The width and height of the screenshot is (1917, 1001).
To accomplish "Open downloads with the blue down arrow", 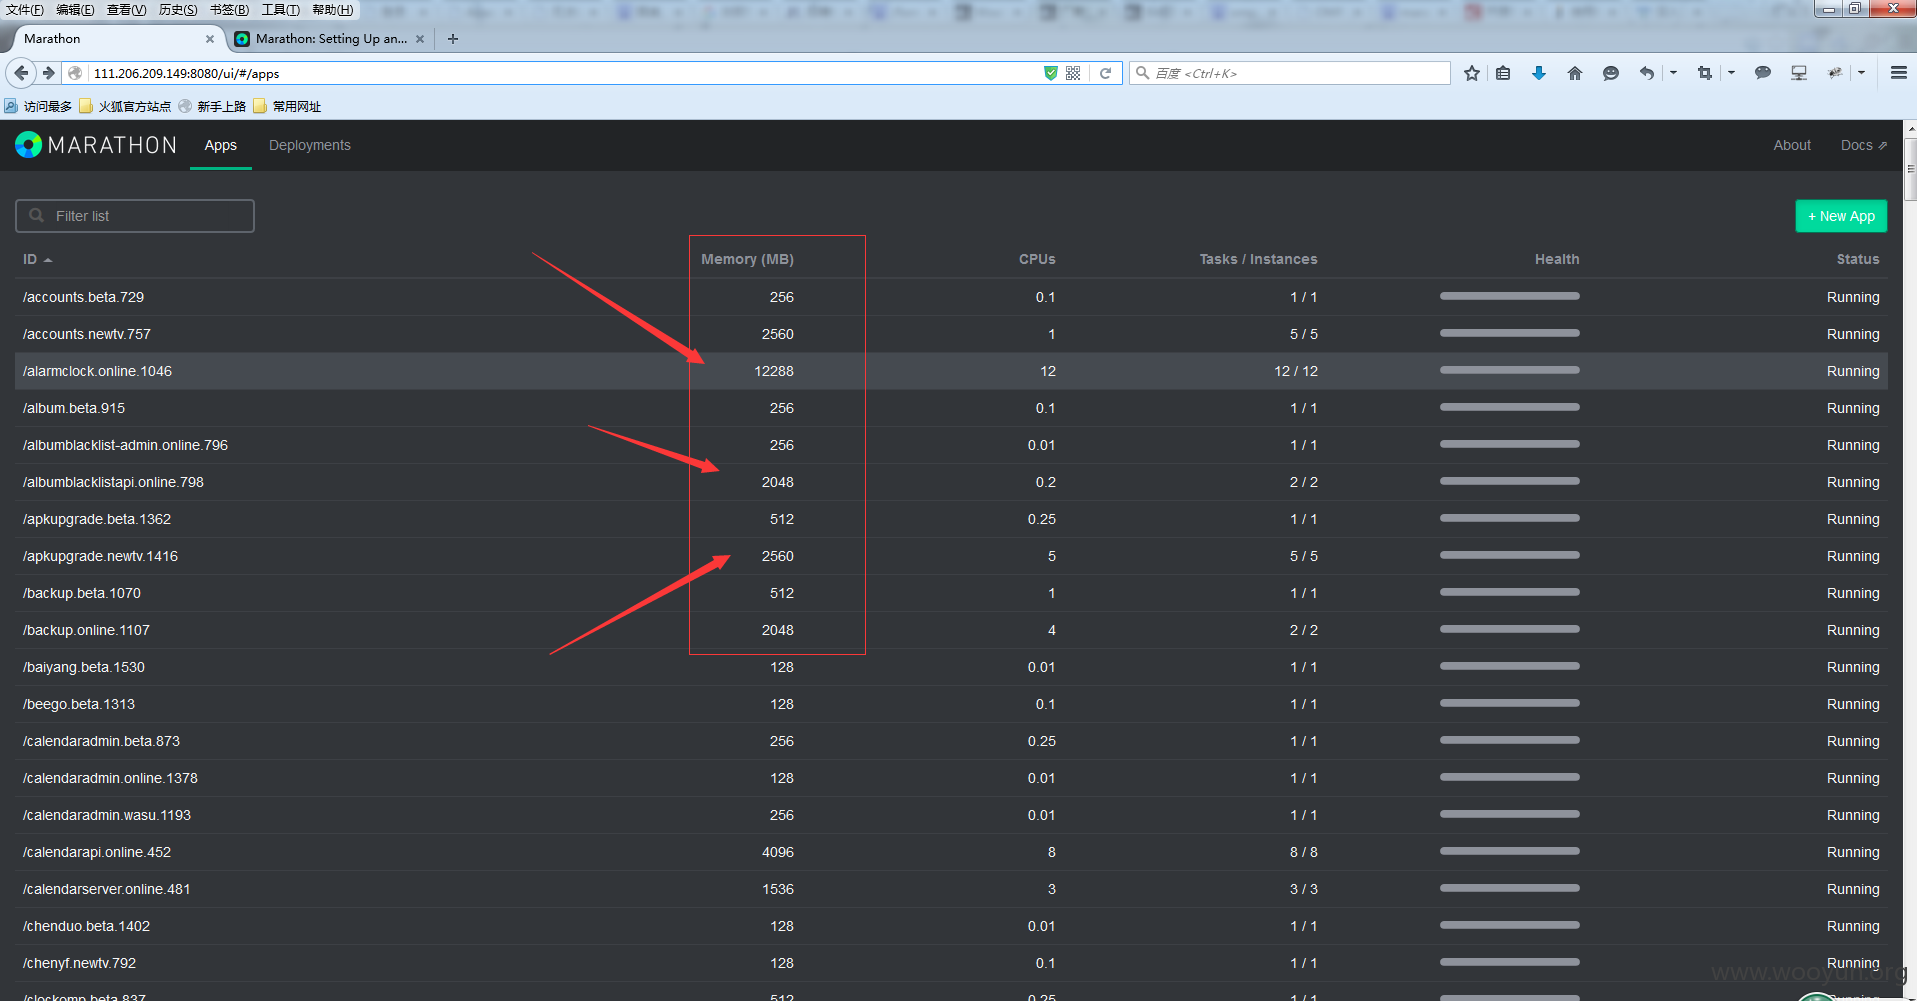I will (1539, 73).
